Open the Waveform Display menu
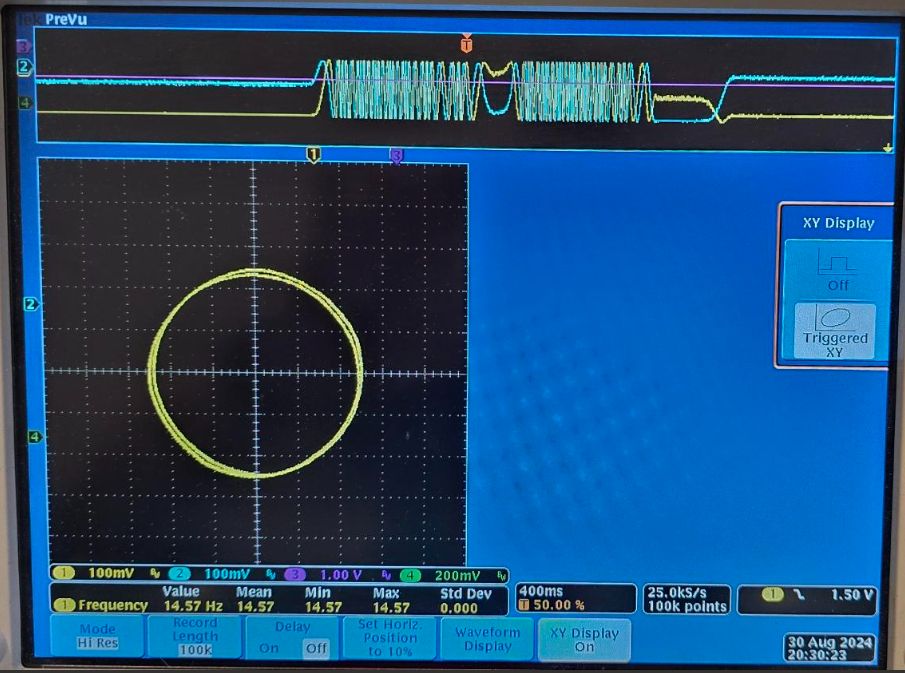This screenshot has width=905, height=673. (487, 638)
